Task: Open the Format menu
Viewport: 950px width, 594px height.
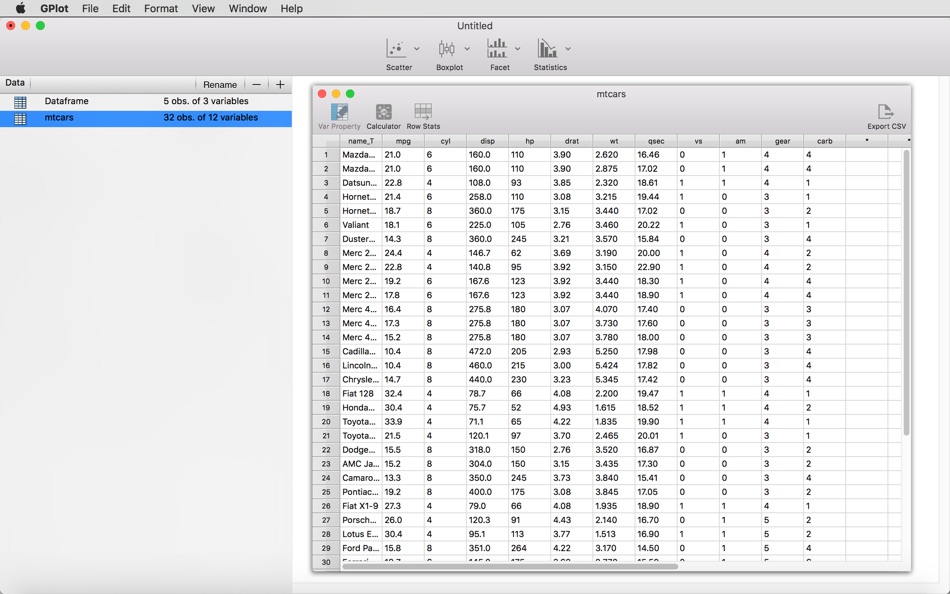Action: click(161, 8)
